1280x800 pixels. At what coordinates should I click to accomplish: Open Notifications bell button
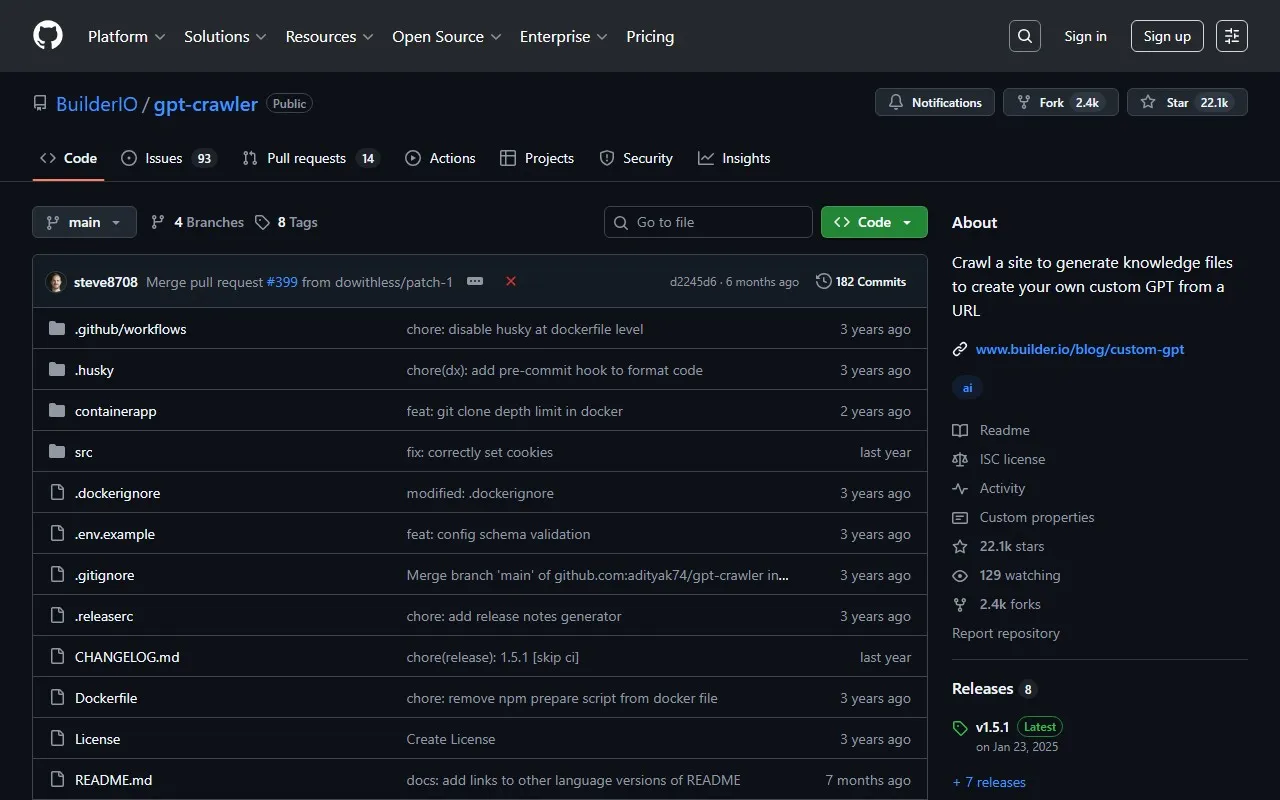tap(935, 103)
